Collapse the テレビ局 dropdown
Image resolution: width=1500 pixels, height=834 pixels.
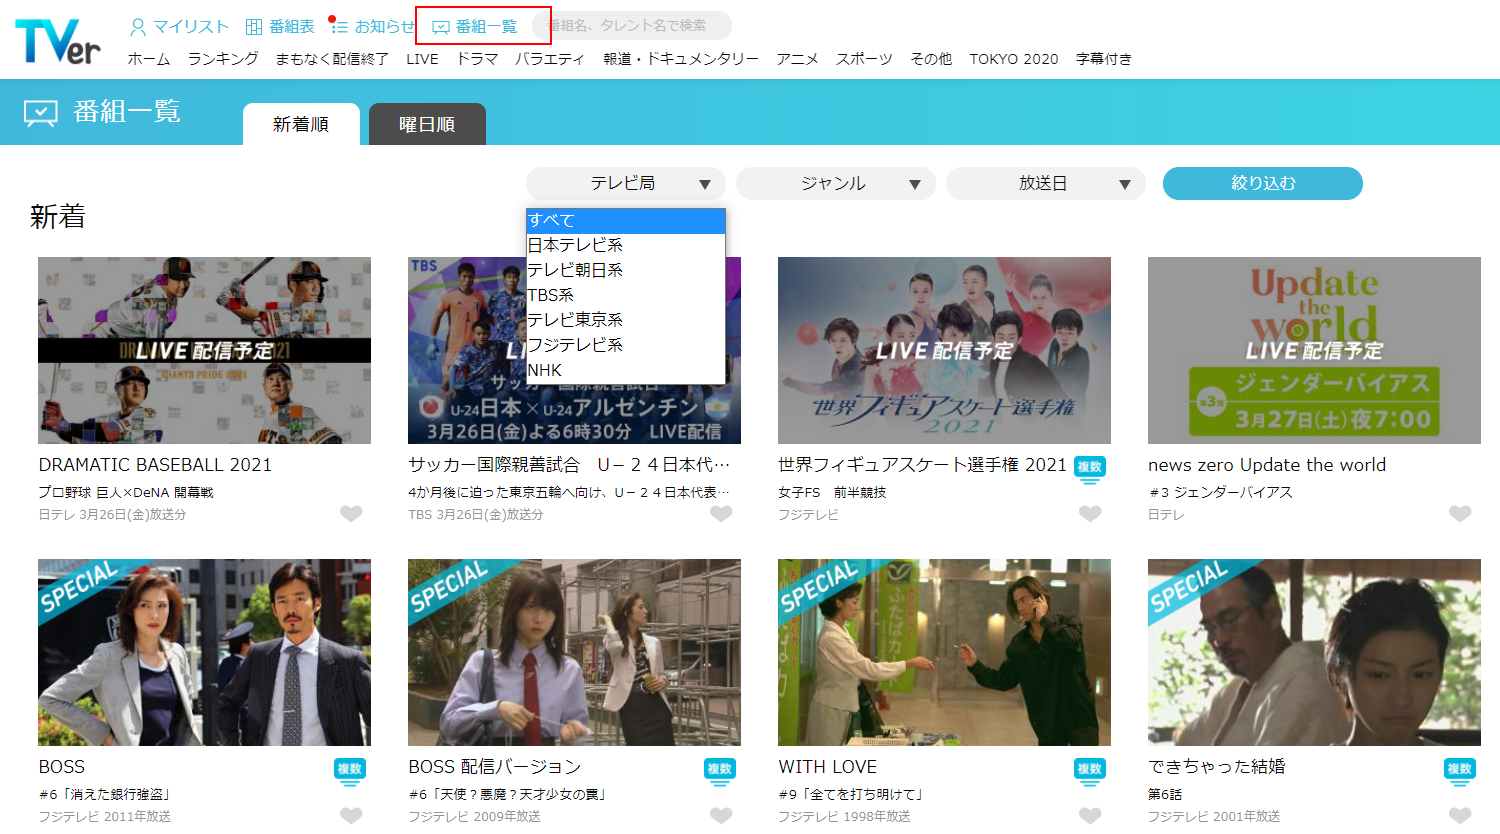coord(626,183)
